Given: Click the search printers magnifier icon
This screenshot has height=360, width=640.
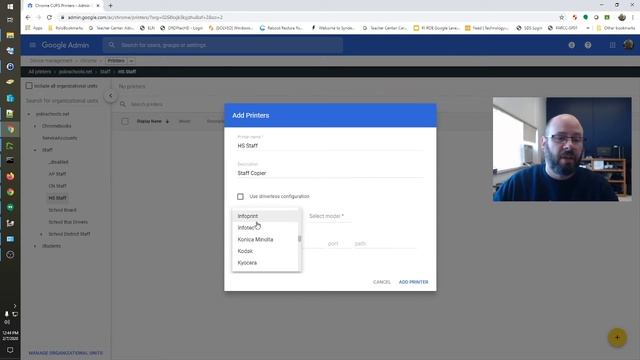Looking at the screenshot, I should point(123,104).
